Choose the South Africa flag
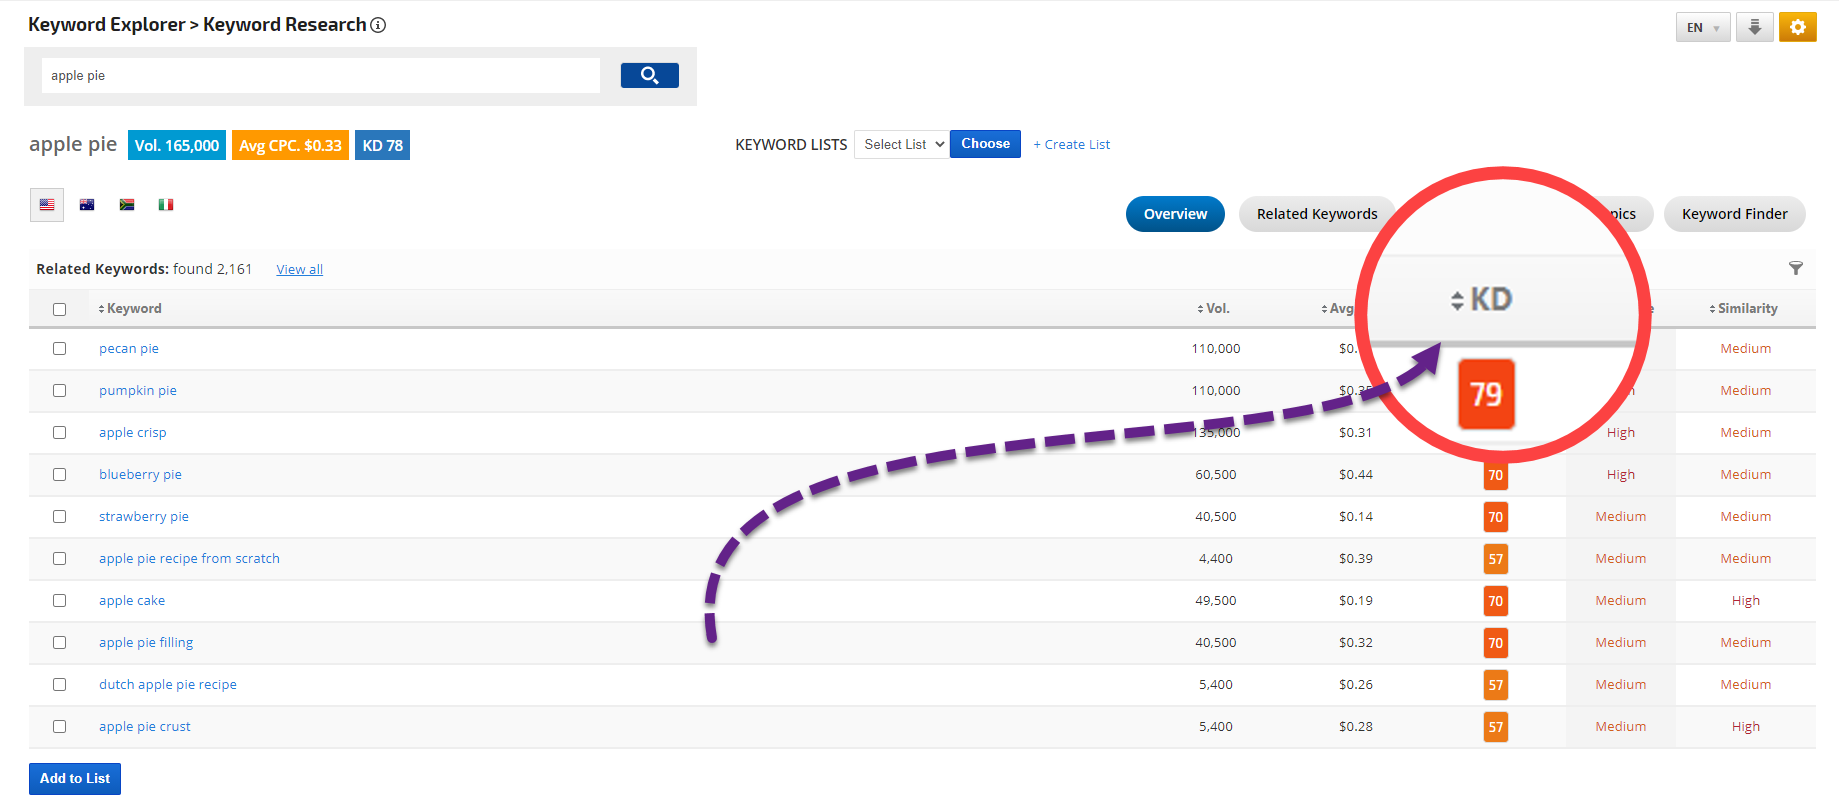This screenshot has width=1839, height=803. click(127, 205)
